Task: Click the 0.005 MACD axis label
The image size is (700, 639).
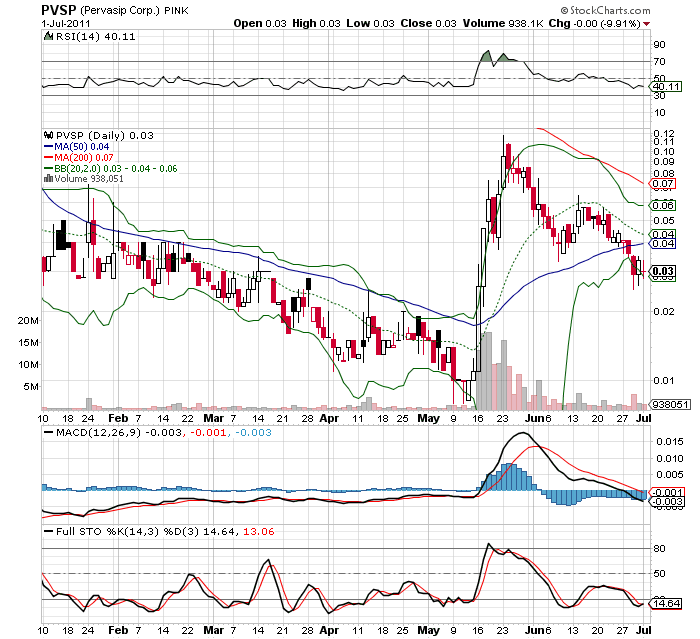Action: [670, 475]
